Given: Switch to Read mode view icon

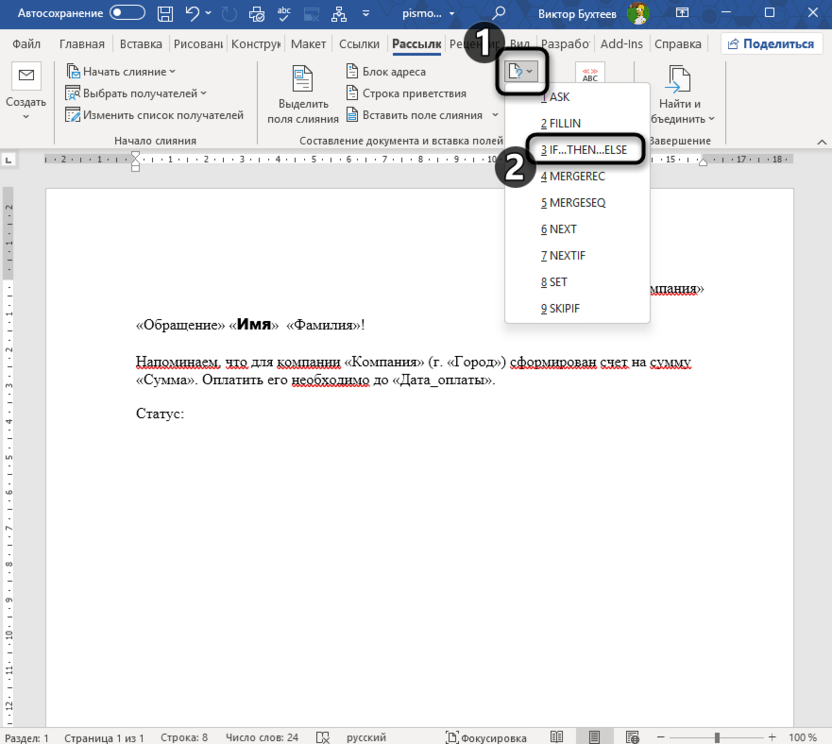Looking at the screenshot, I should [557, 737].
